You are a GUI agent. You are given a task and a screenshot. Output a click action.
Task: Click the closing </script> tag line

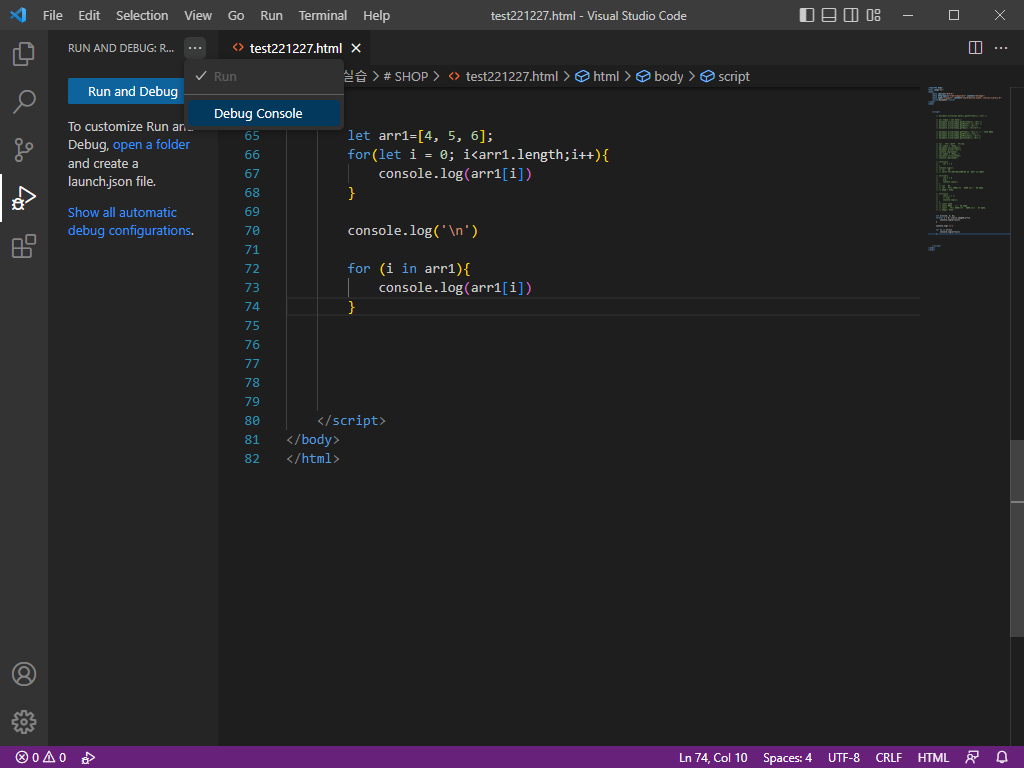[351, 421]
